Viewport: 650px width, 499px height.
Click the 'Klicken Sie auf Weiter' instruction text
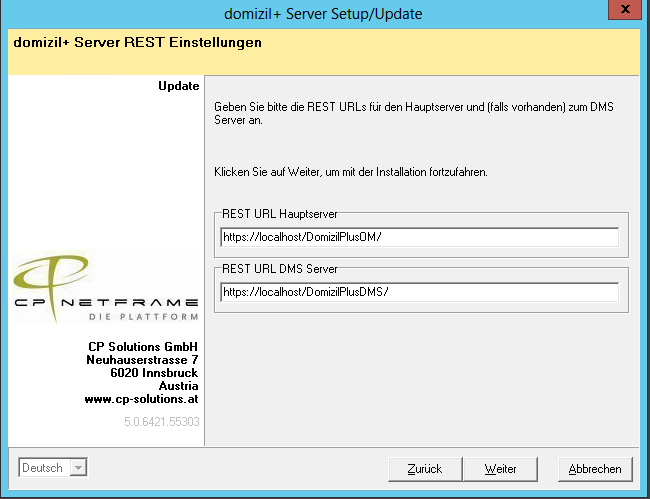[x=351, y=172]
